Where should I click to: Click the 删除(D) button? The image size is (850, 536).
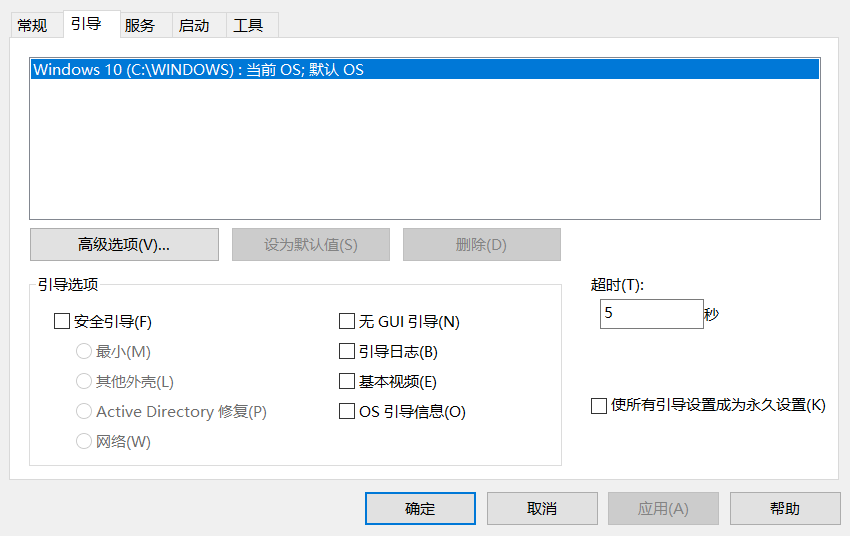tap(481, 244)
